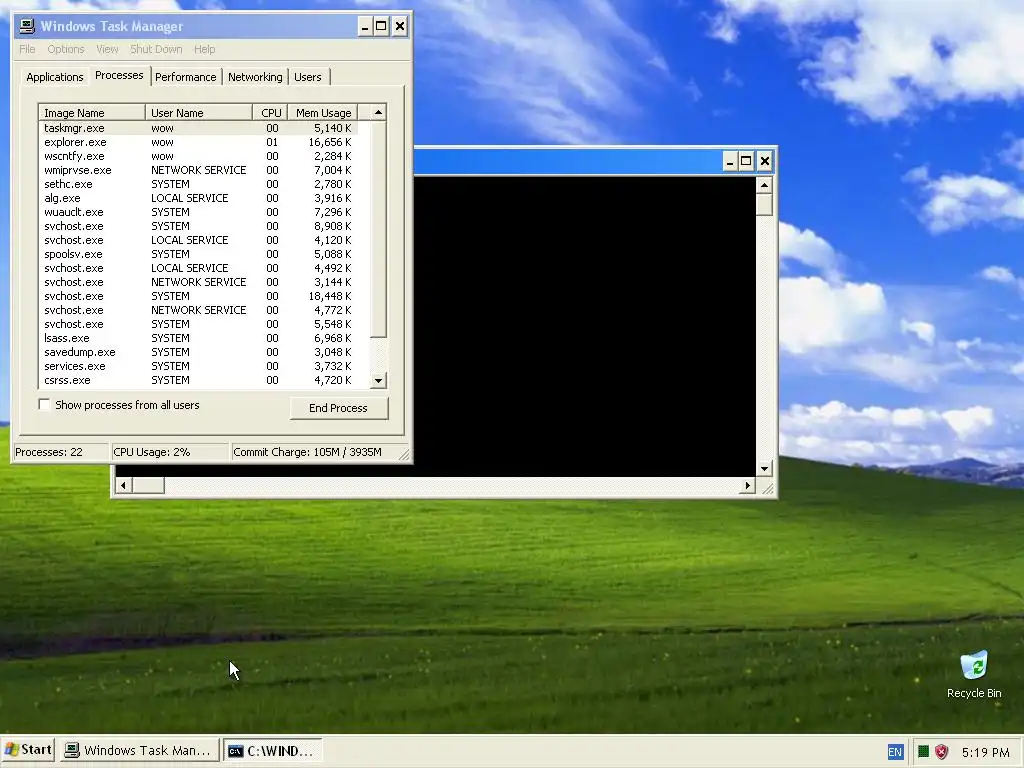Select the Processes tab
The image size is (1024, 768).
point(119,75)
